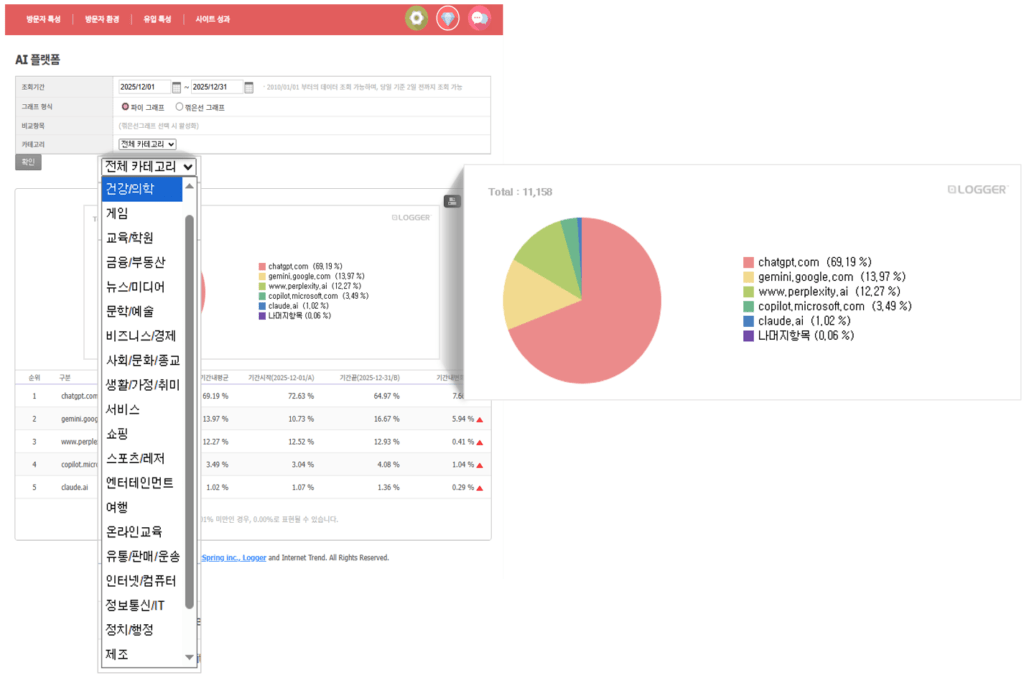This screenshot has height=678, width=1024.
Task: Click the scroll-down arrow in the category list
Action: [190, 657]
